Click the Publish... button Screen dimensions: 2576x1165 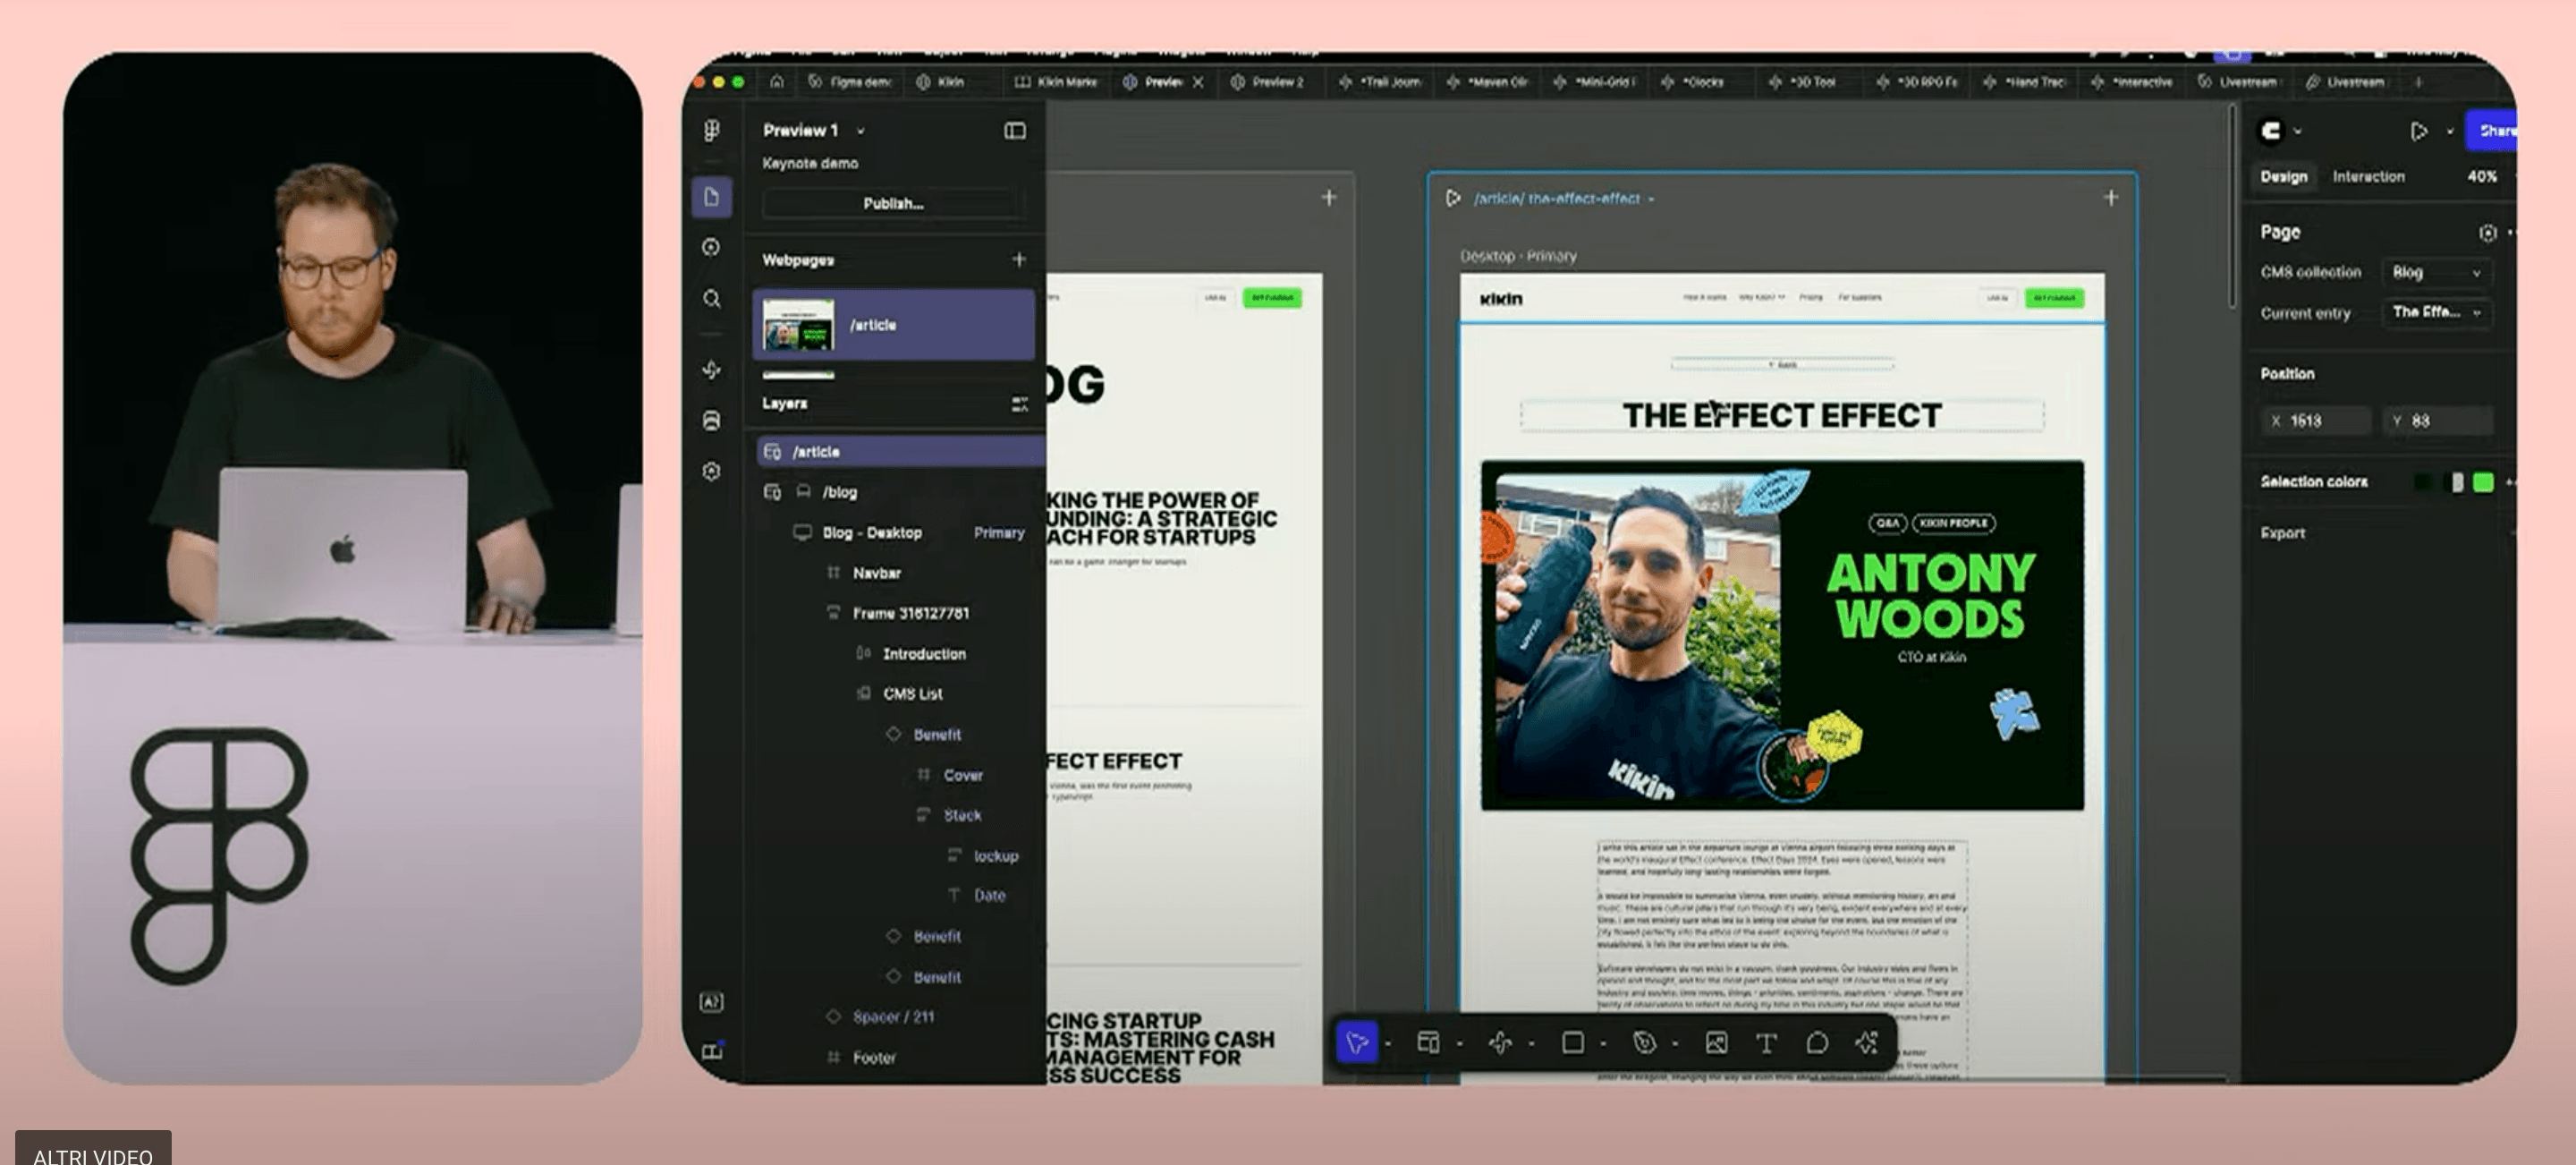[893, 203]
